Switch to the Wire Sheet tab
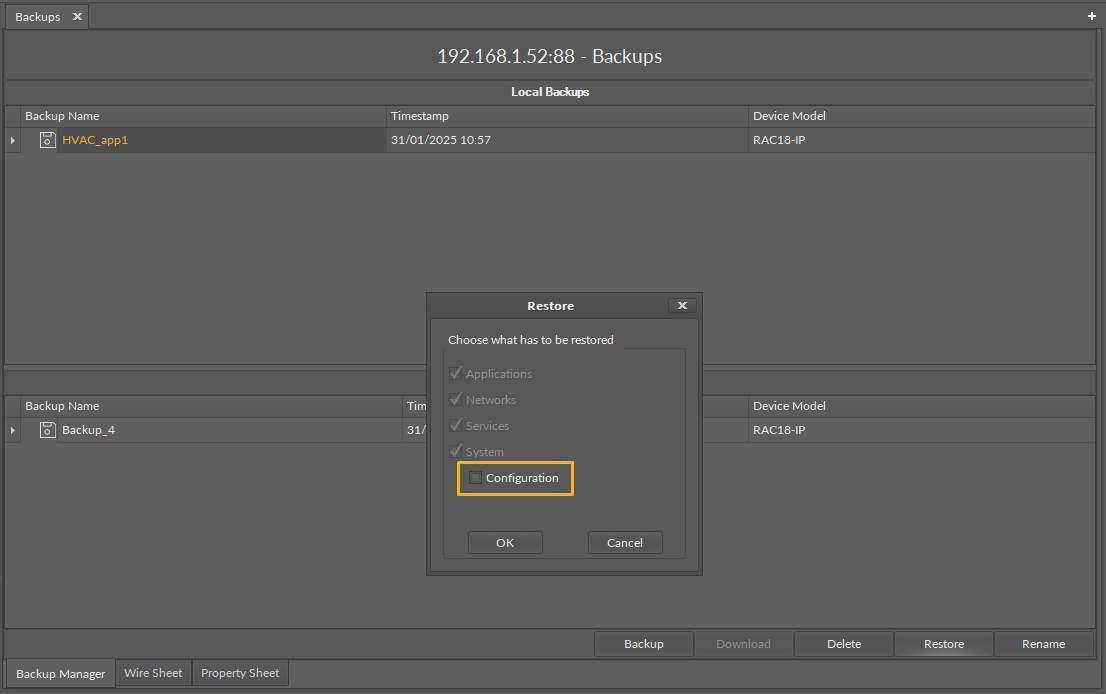 (153, 673)
